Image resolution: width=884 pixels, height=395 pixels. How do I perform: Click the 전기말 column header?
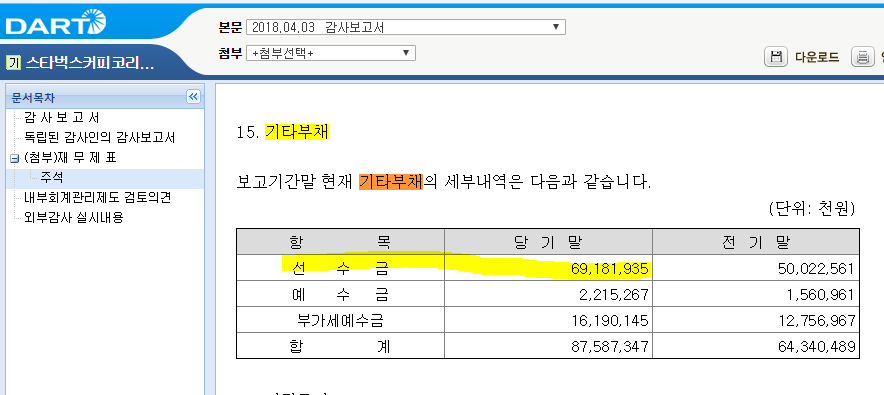click(756, 242)
